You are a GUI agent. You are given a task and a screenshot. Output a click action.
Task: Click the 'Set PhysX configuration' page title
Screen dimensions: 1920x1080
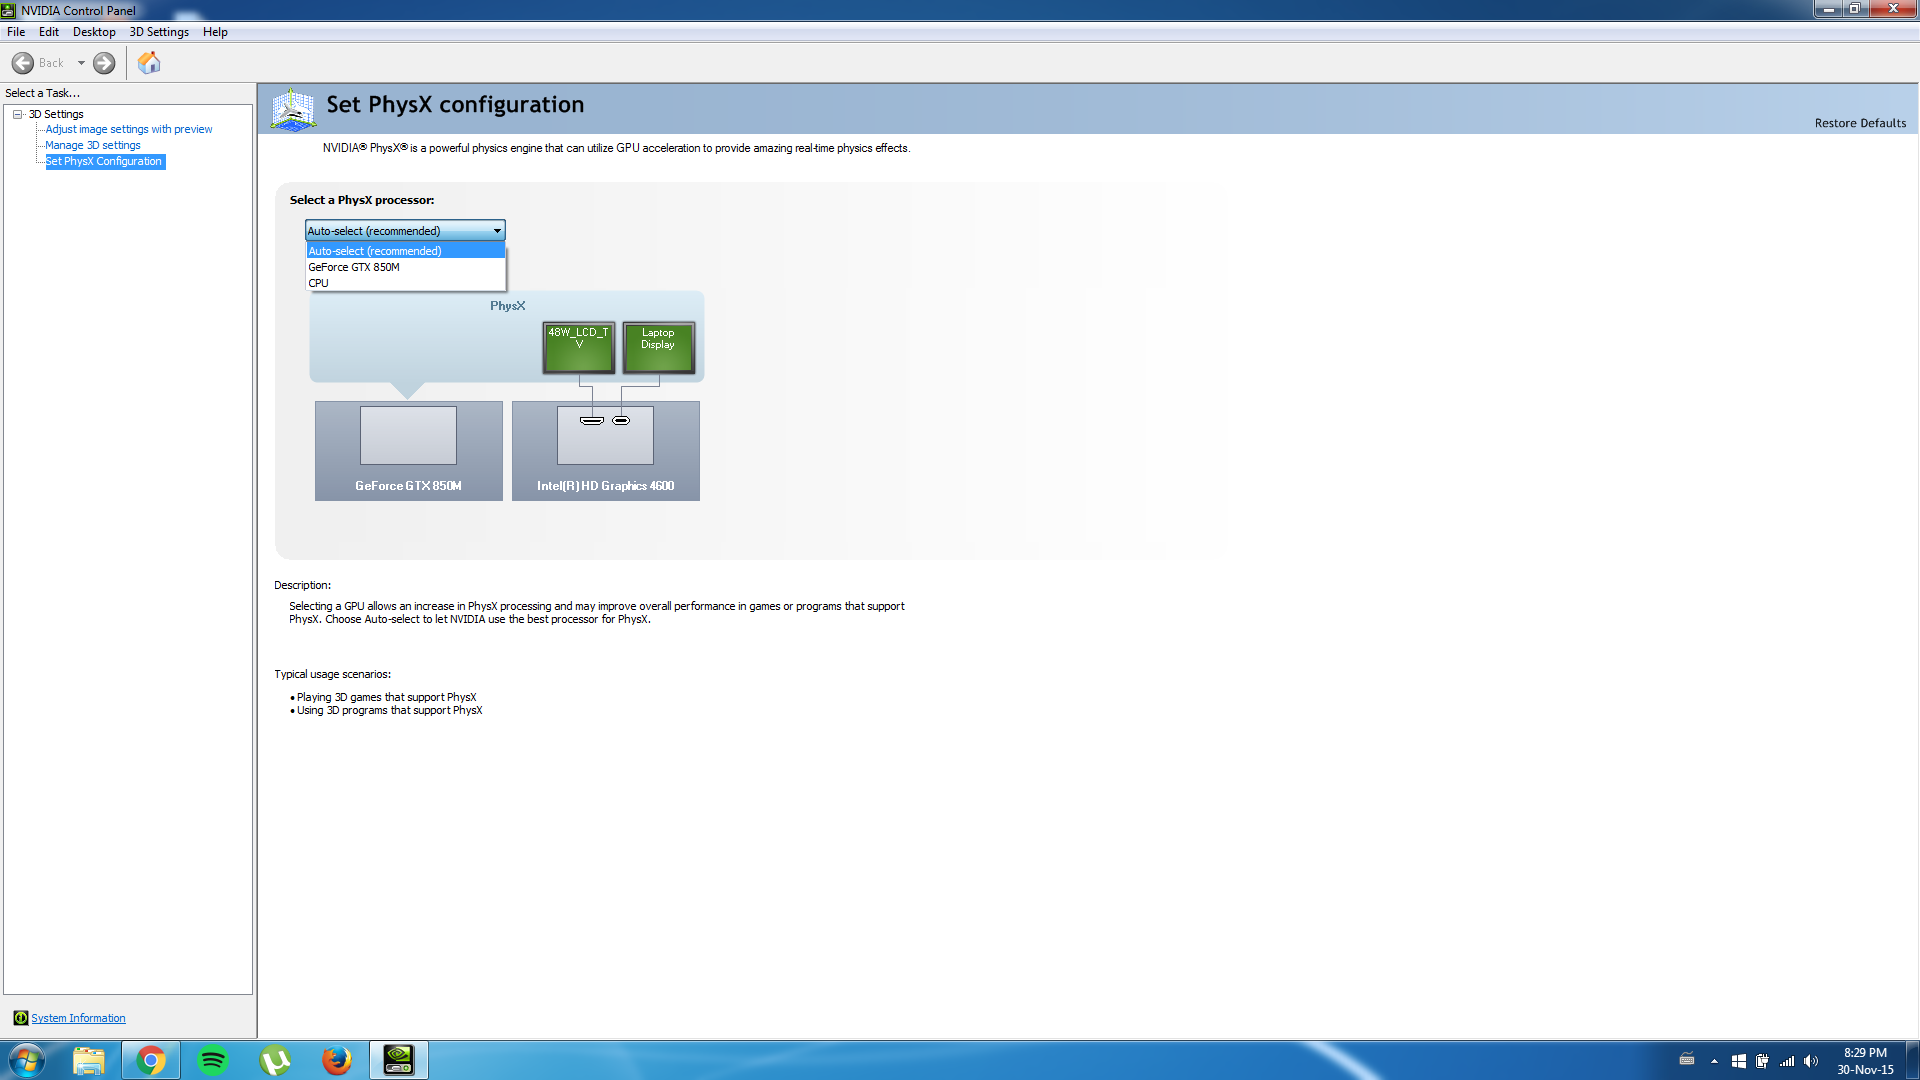(455, 104)
